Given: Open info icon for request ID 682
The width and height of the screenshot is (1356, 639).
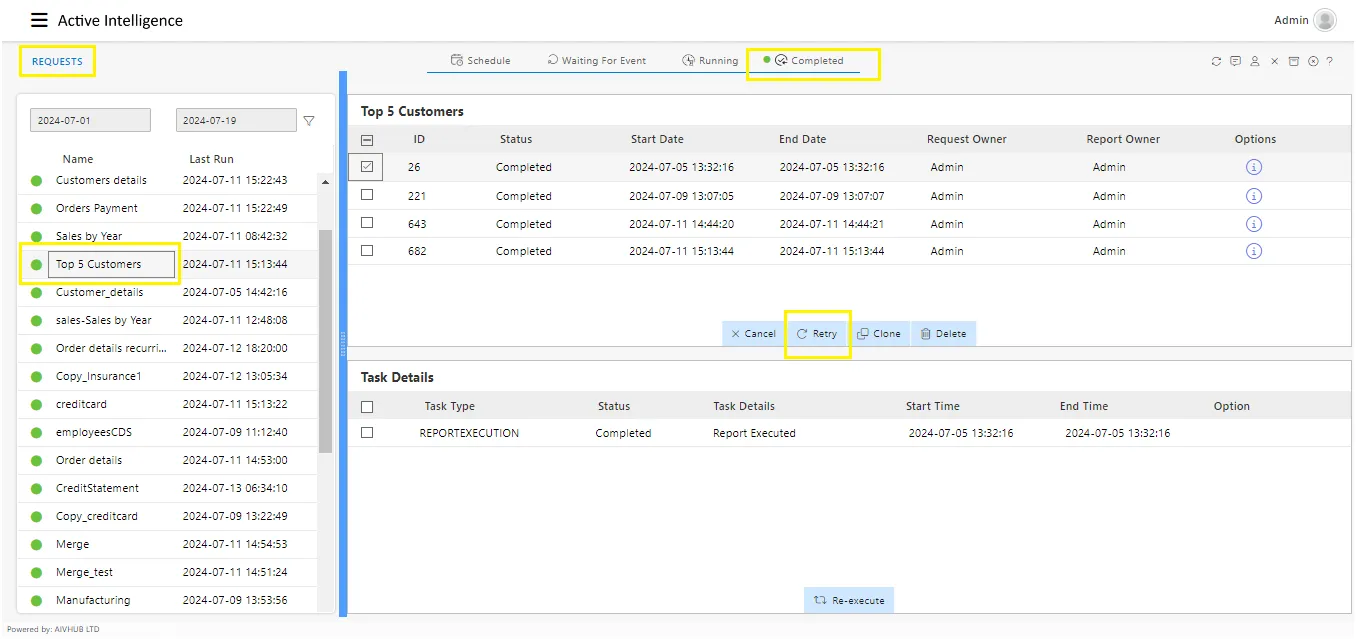Looking at the screenshot, I should (1254, 251).
